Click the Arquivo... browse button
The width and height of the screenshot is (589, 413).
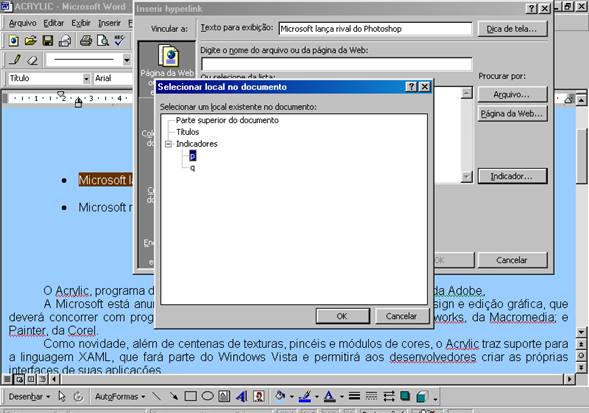point(512,94)
